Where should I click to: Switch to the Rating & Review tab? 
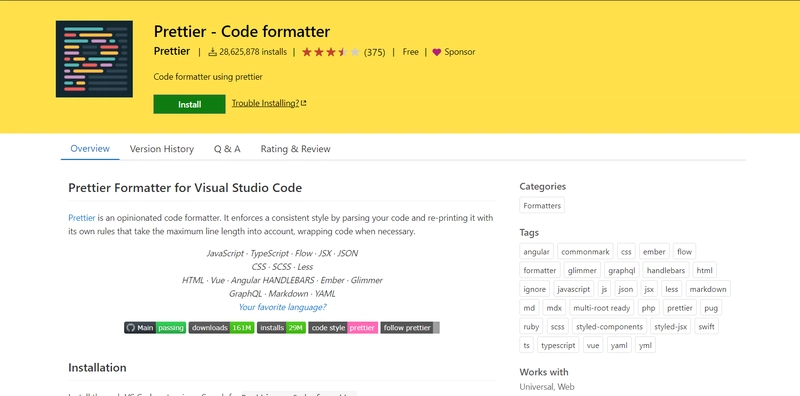pos(295,149)
